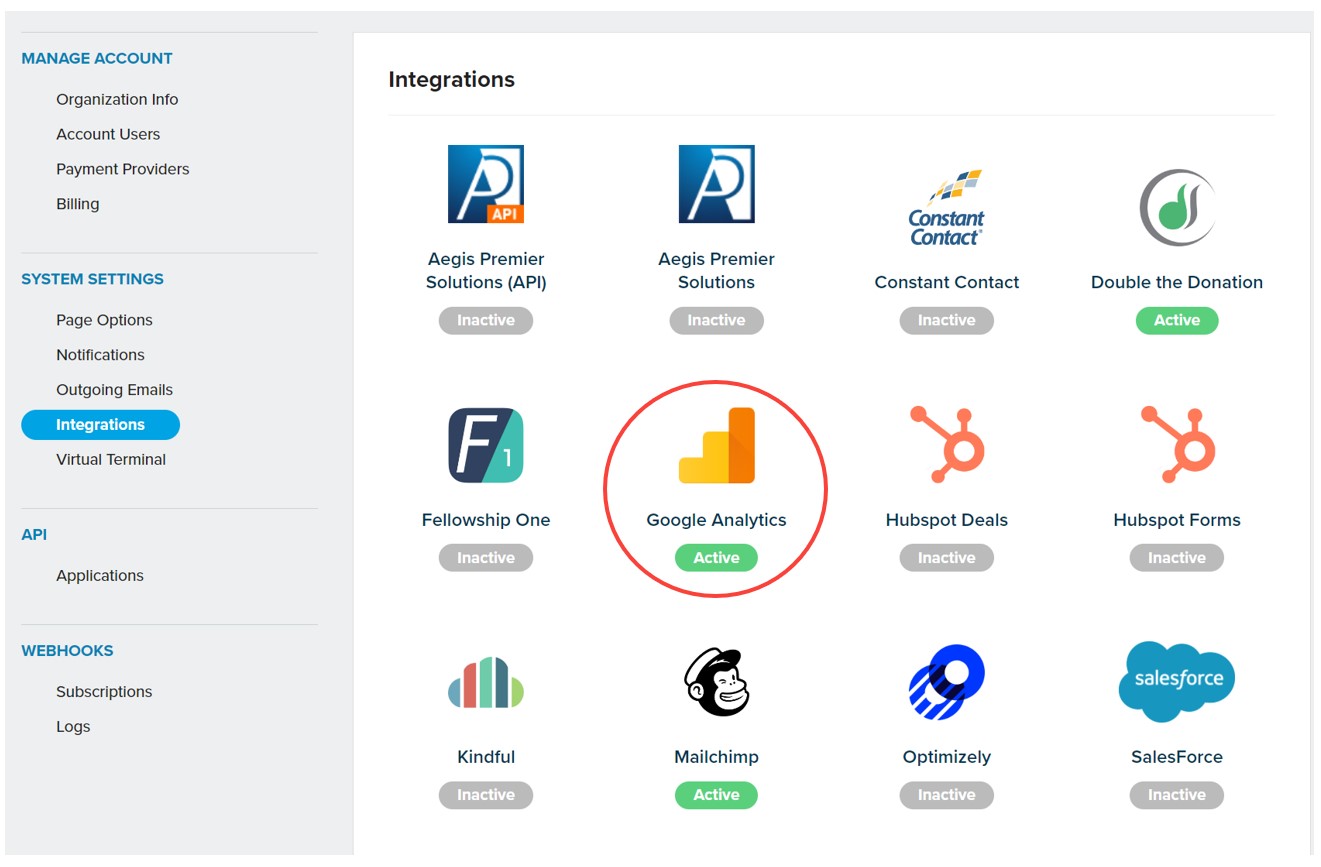Click the Google Analytics logo icon
The width and height of the screenshot is (1321, 867).
(x=716, y=446)
